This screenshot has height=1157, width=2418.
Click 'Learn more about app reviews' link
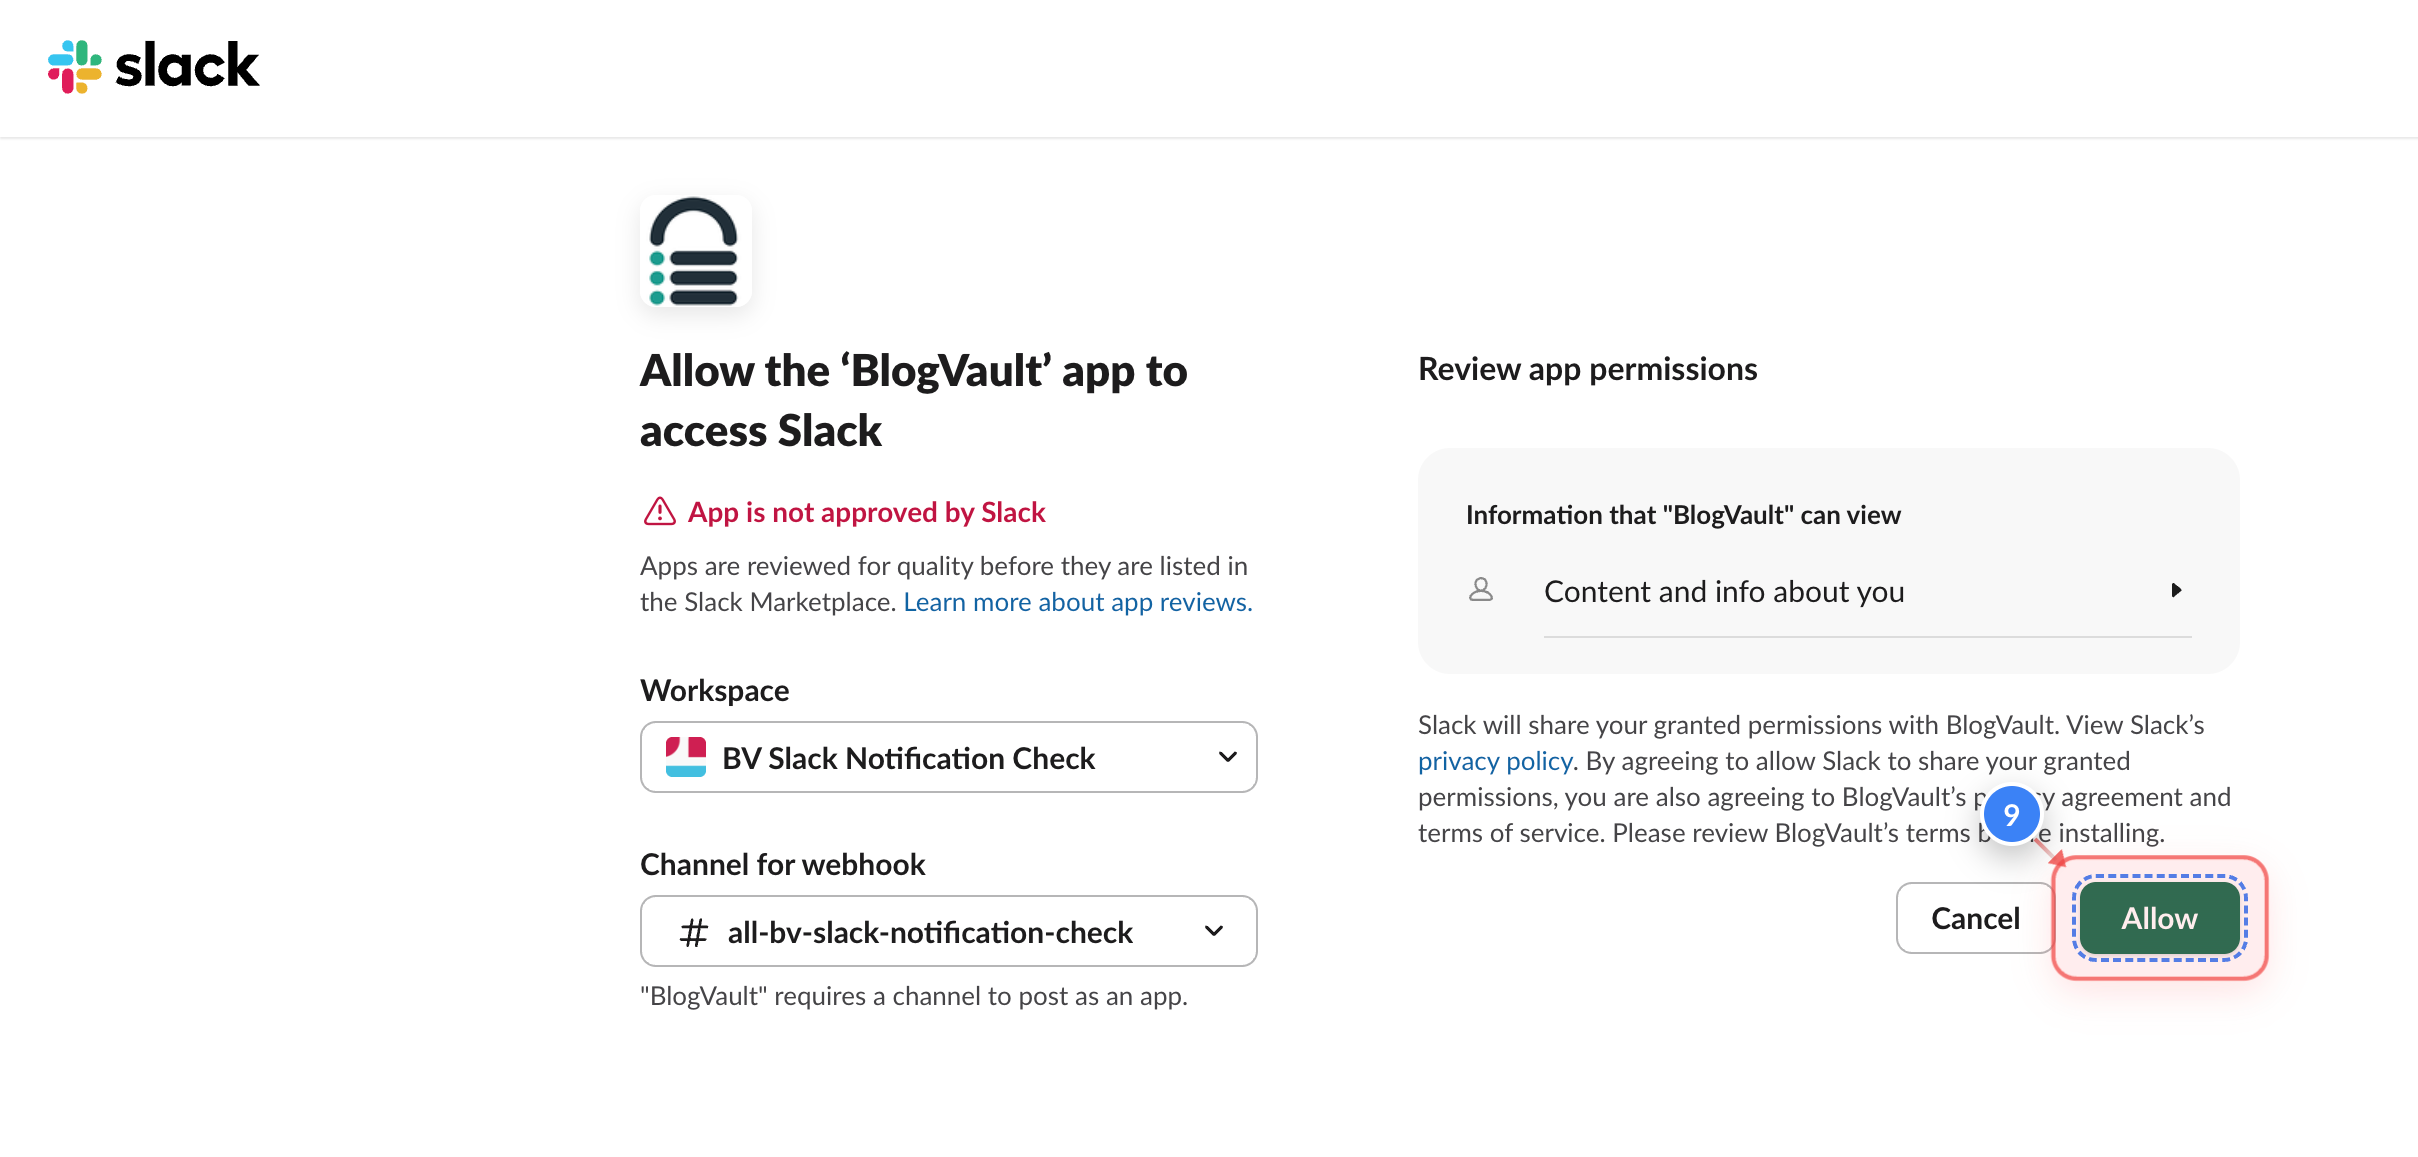(x=1076, y=601)
